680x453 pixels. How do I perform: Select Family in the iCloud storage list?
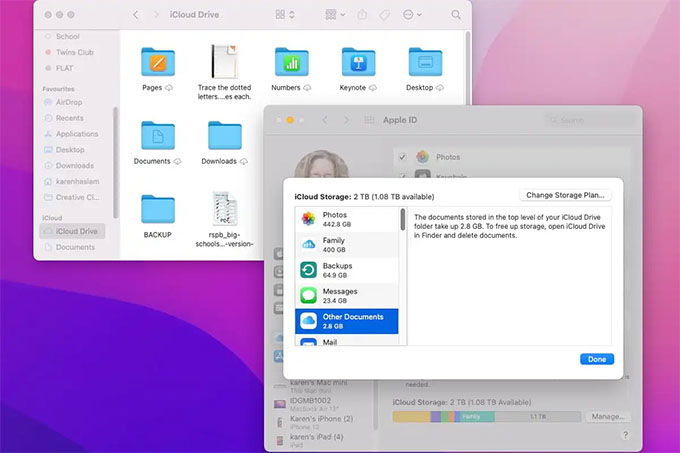coord(347,244)
